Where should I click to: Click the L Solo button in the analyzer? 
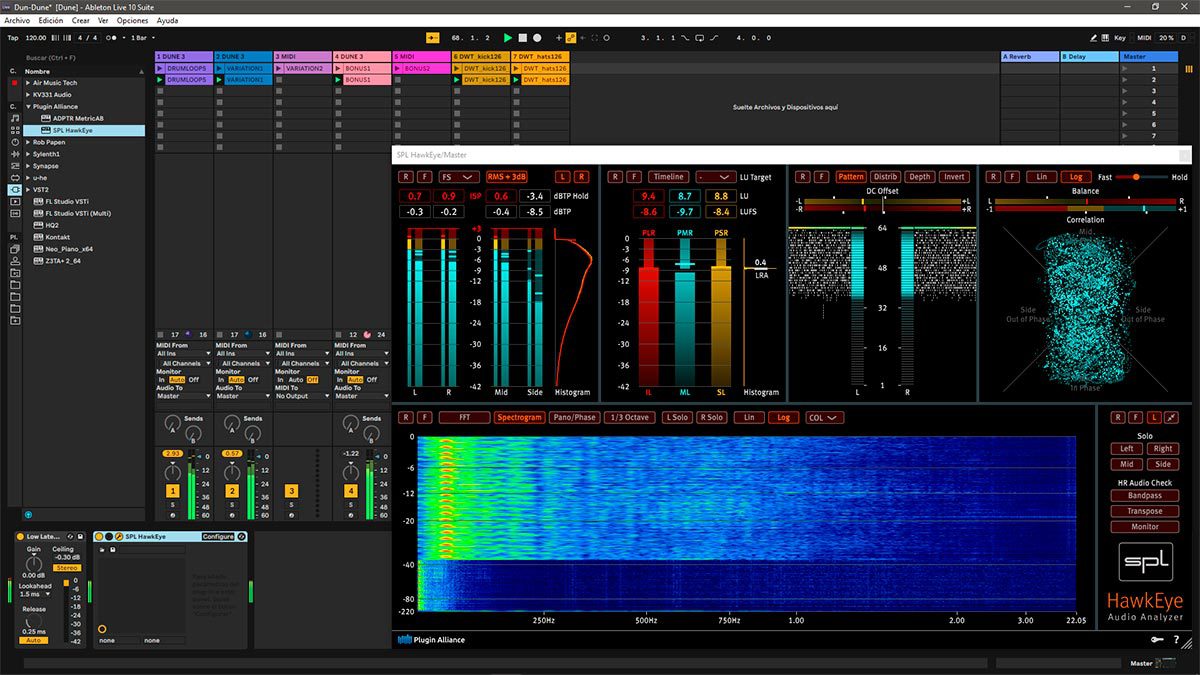677,417
